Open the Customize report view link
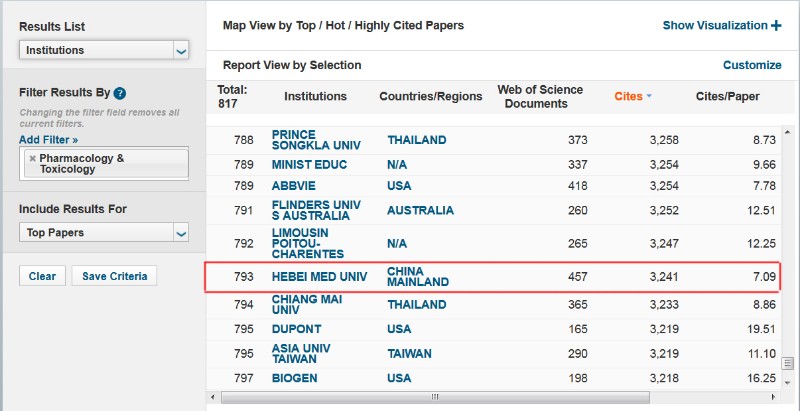Image resolution: width=800 pixels, height=411 pixels. tap(752, 65)
